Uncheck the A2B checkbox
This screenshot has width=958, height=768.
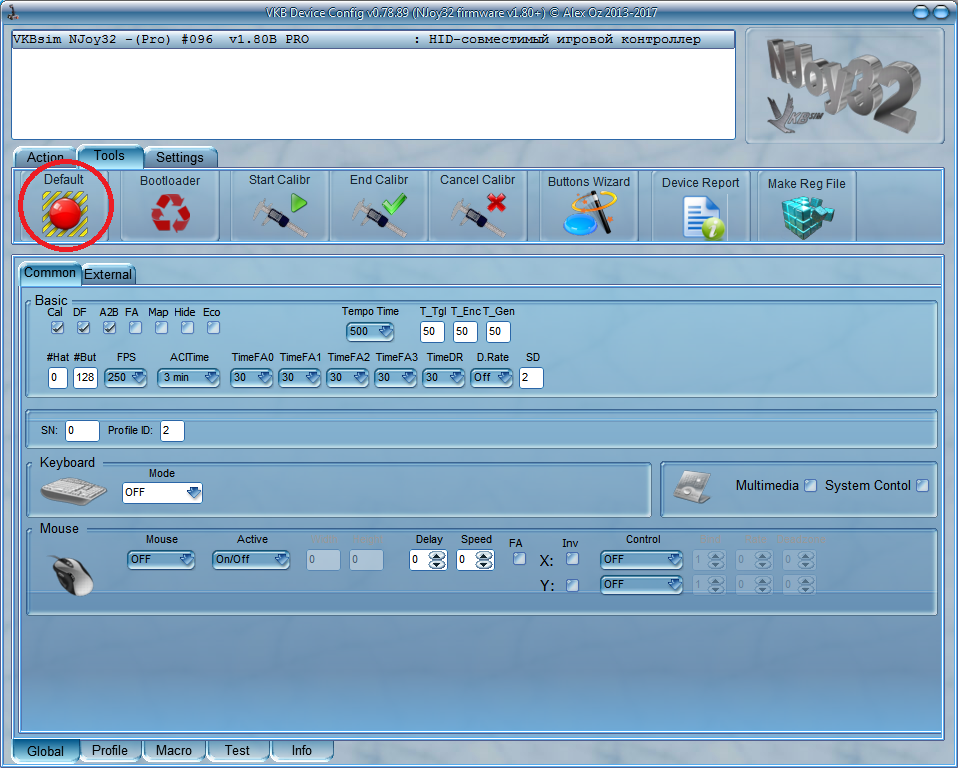click(x=109, y=328)
